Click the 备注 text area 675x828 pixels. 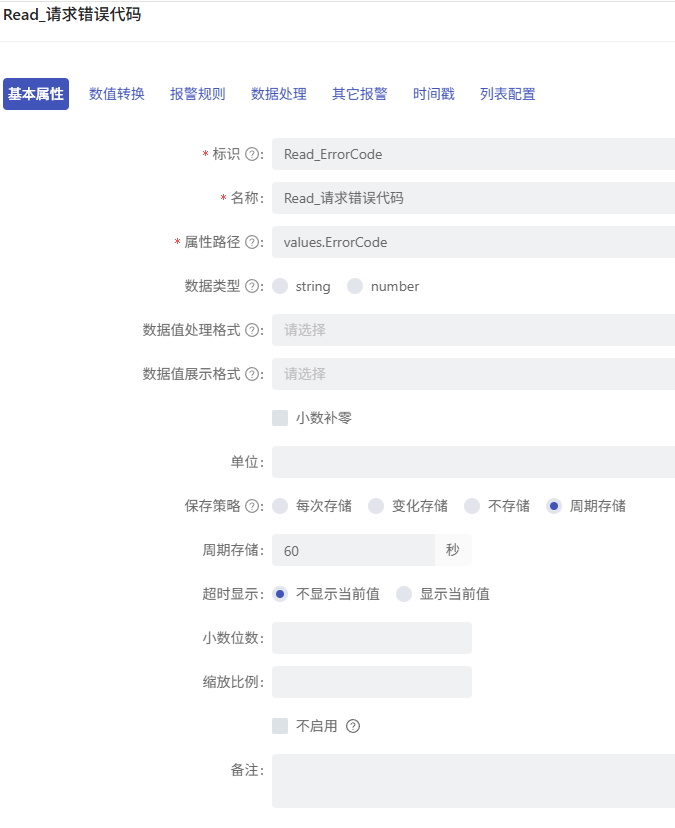pos(473,781)
